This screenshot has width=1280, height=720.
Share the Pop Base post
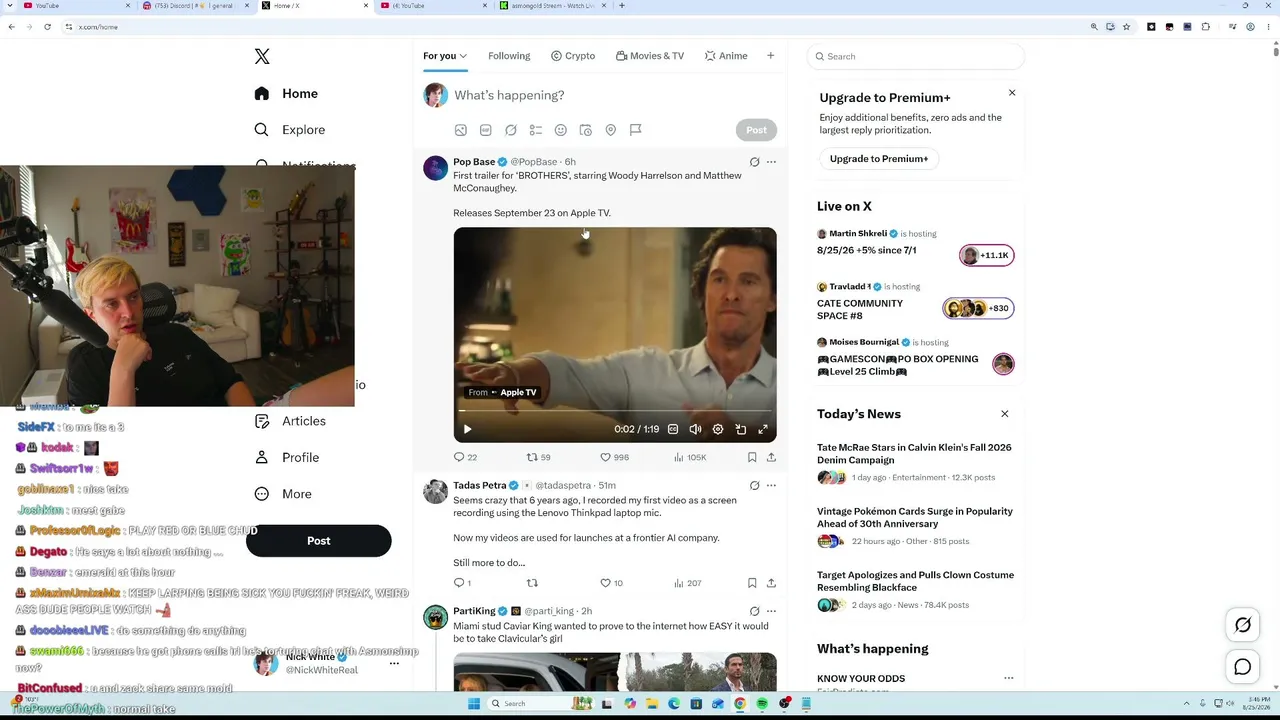(x=771, y=457)
